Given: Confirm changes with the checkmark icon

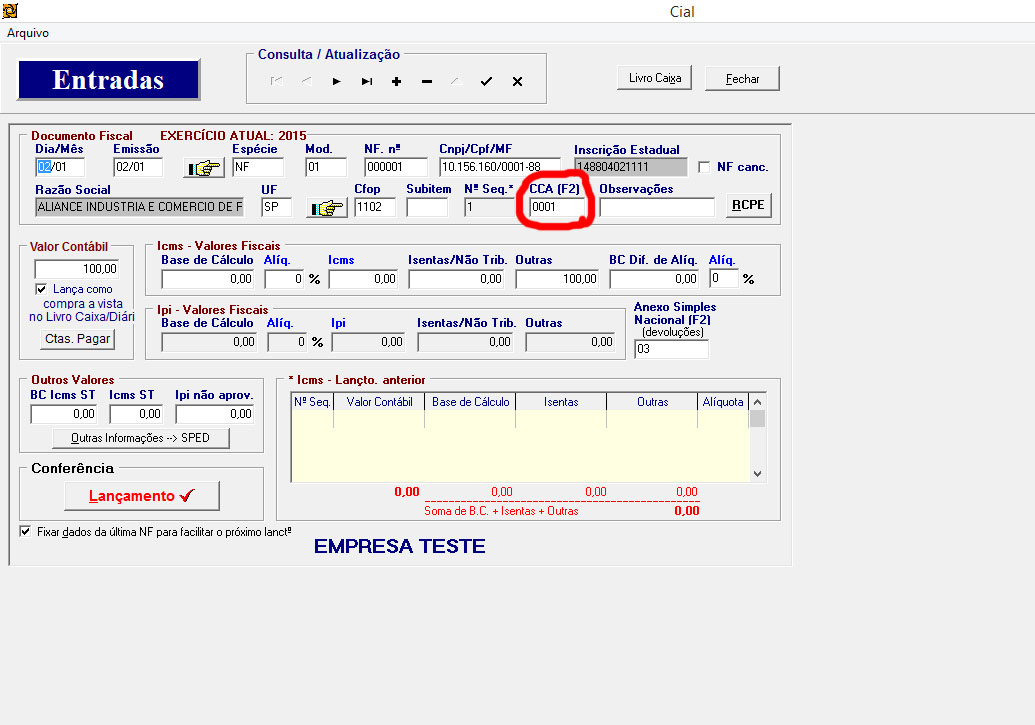Looking at the screenshot, I should (x=487, y=82).
